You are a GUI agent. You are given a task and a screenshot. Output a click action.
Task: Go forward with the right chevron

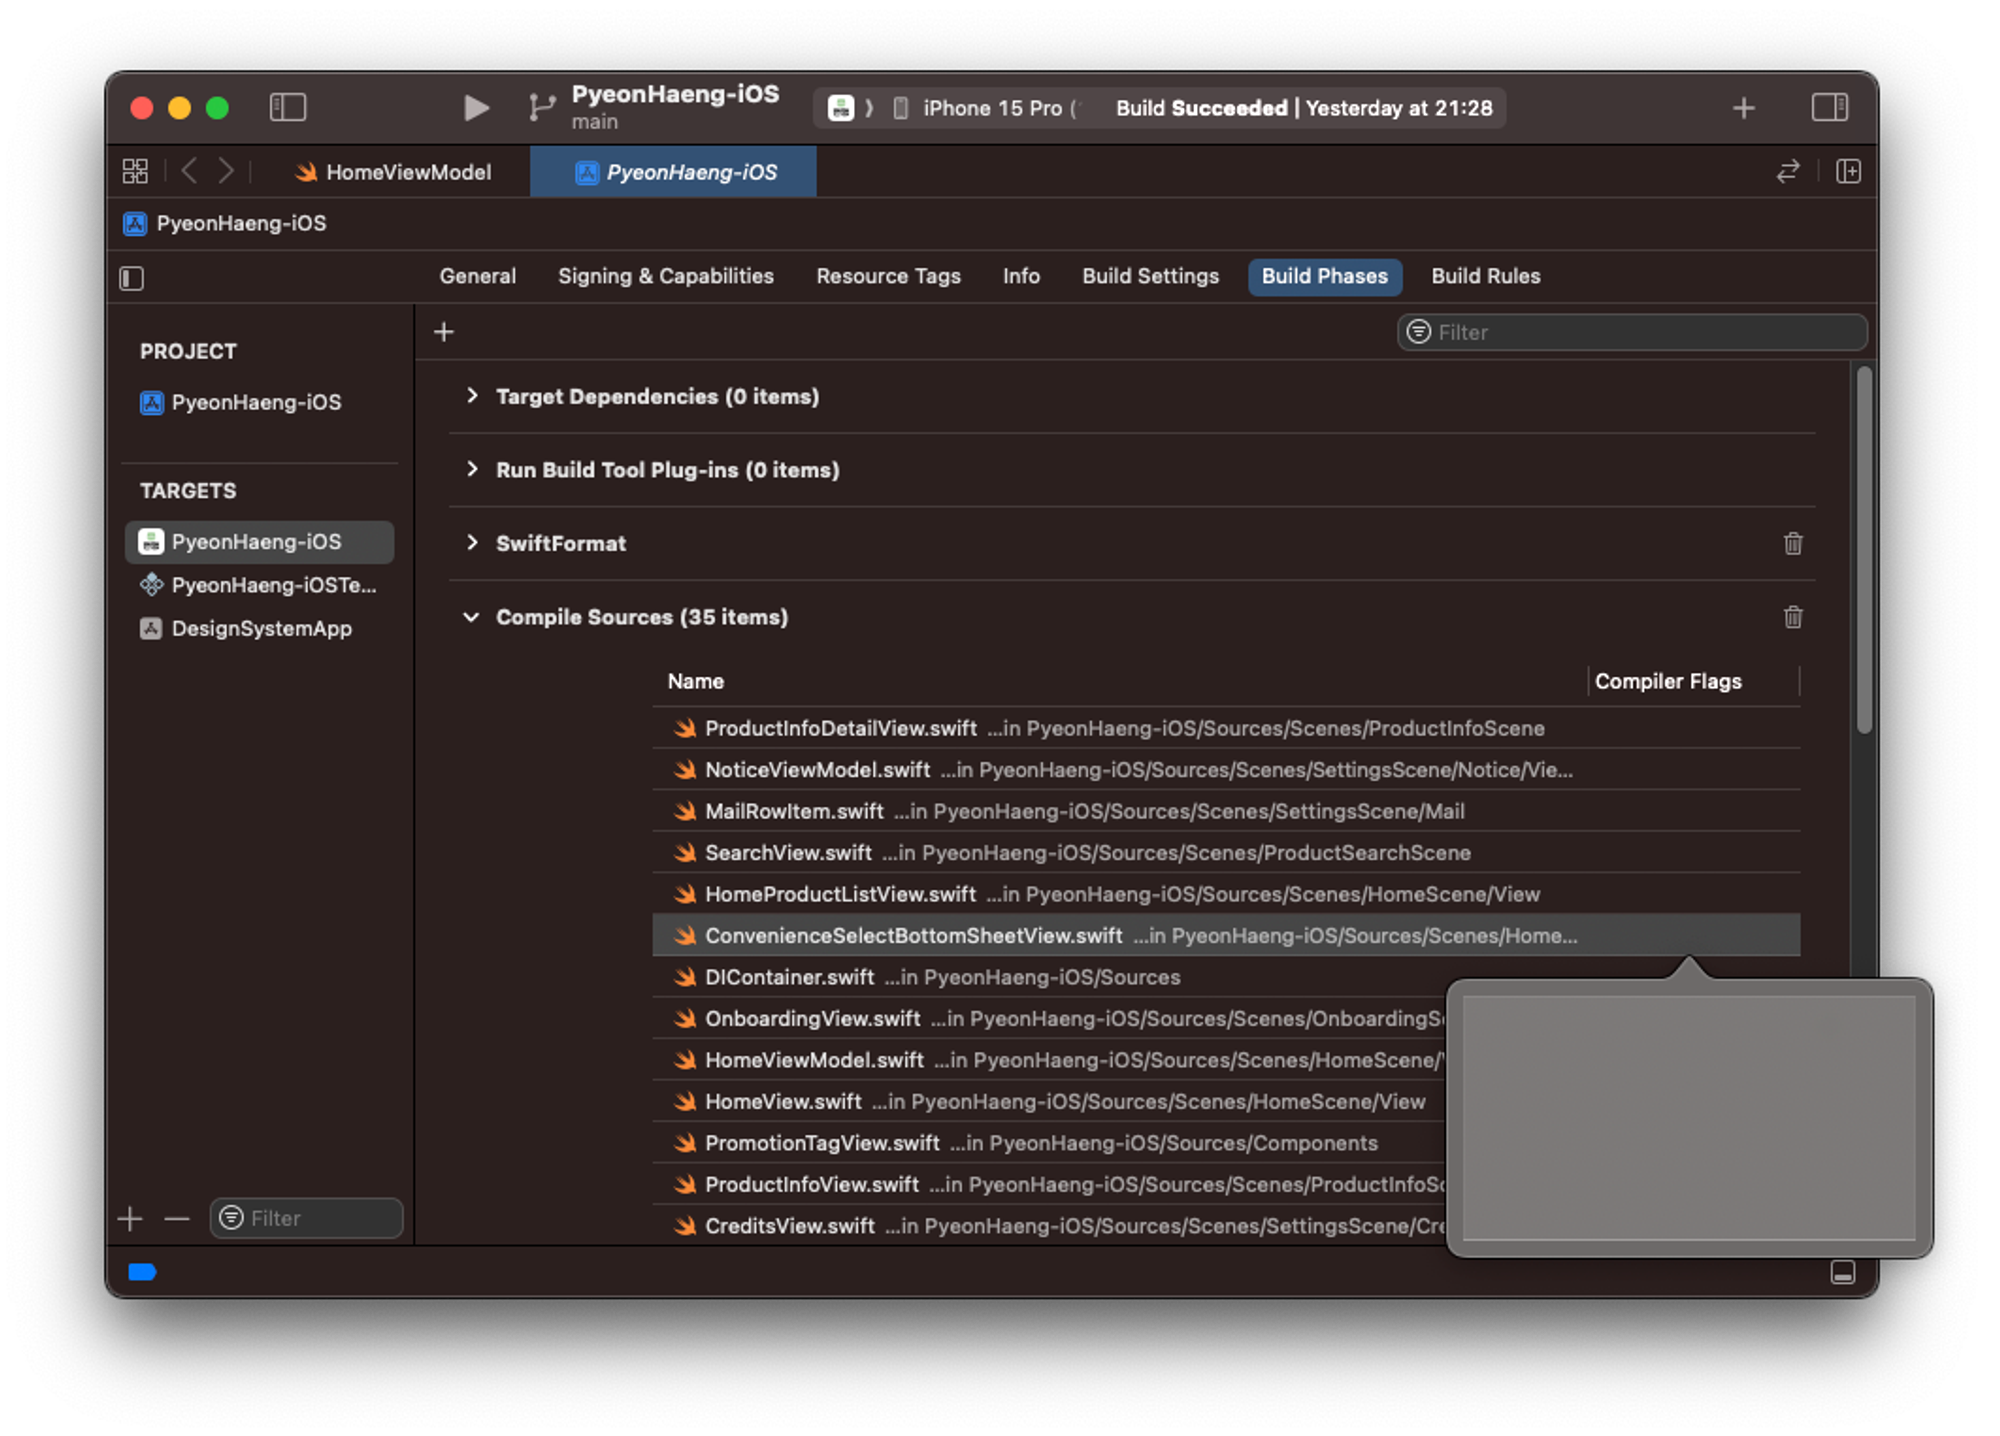[226, 171]
